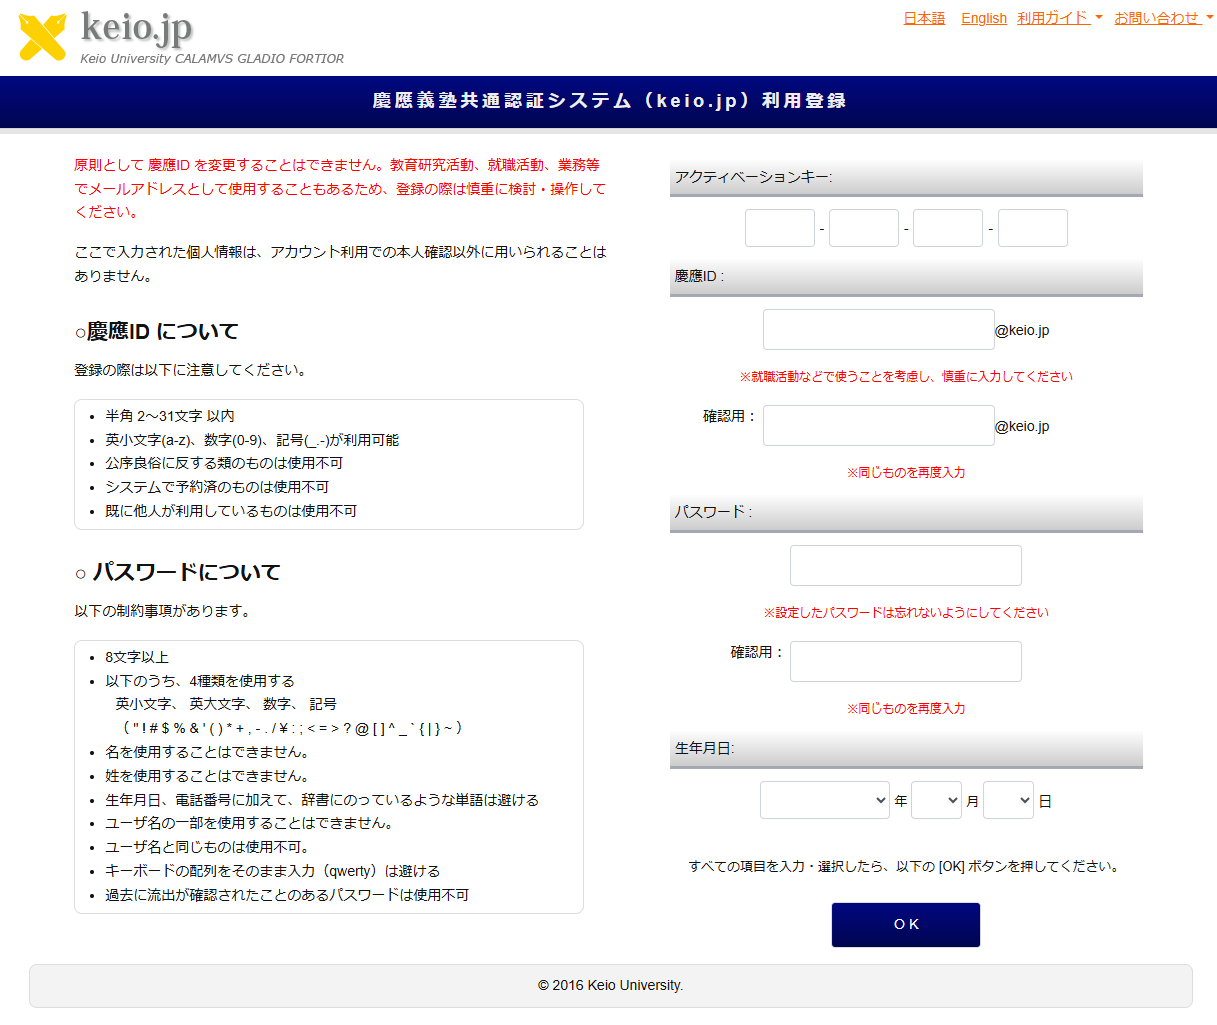Click the password confirmation (確認用) field
Viewport: 1217px width, 1025px height.
905,662
